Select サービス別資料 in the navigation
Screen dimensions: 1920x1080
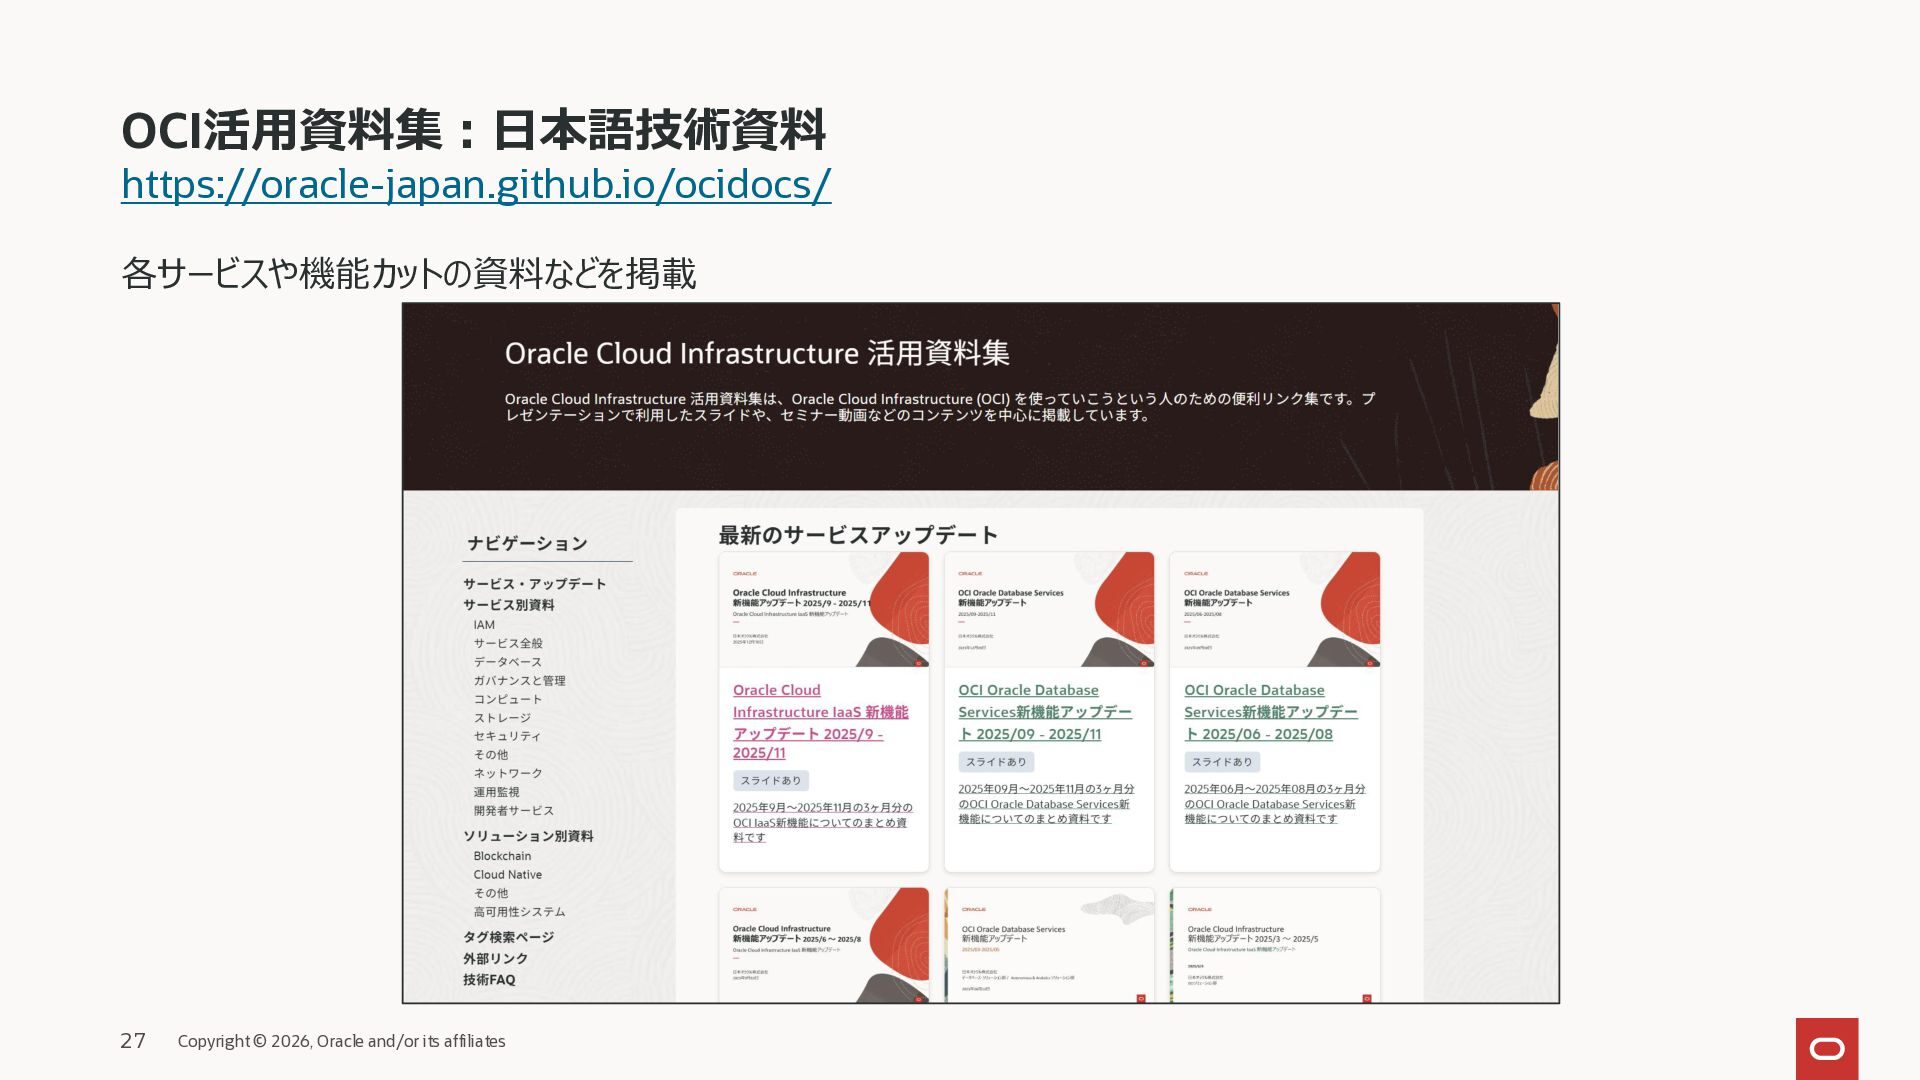coord(508,605)
